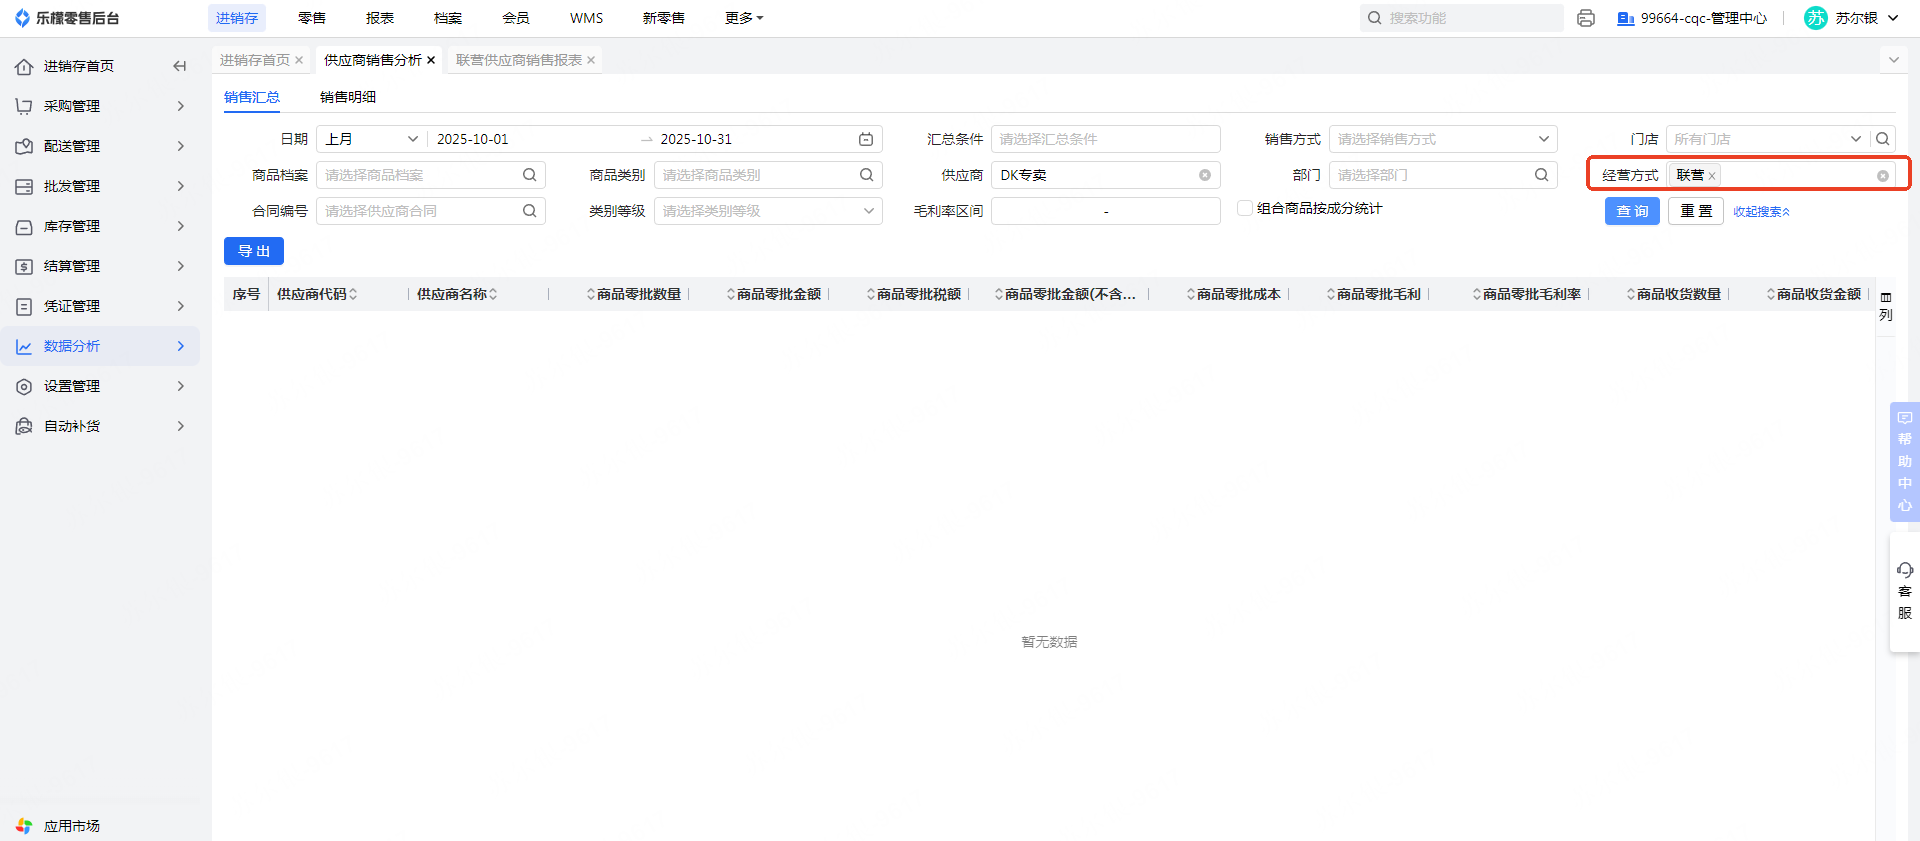Clear the 供应商 DK专卖 field
Screen dimensions: 1920x841
click(x=1205, y=175)
